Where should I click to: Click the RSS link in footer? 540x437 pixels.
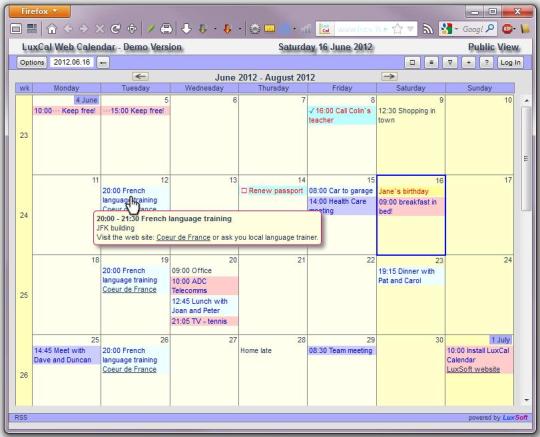pyautogui.click(x=21, y=417)
